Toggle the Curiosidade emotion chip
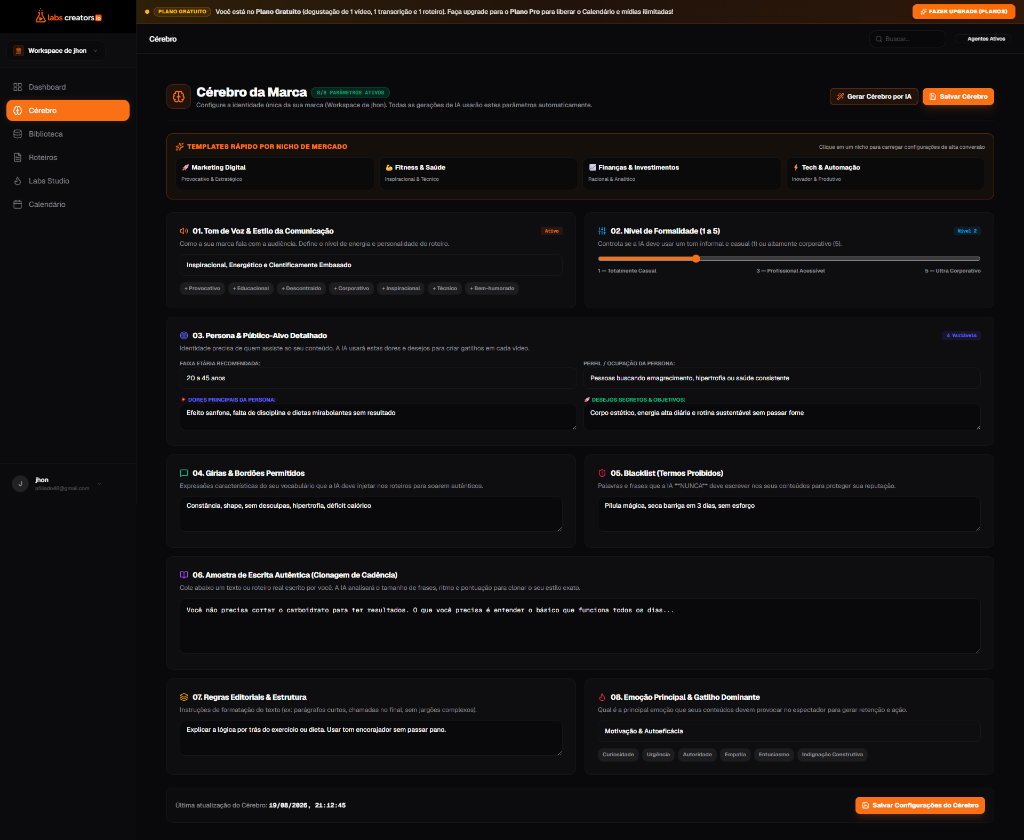This screenshot has height=840, width=1024. [x=618, y=755]
